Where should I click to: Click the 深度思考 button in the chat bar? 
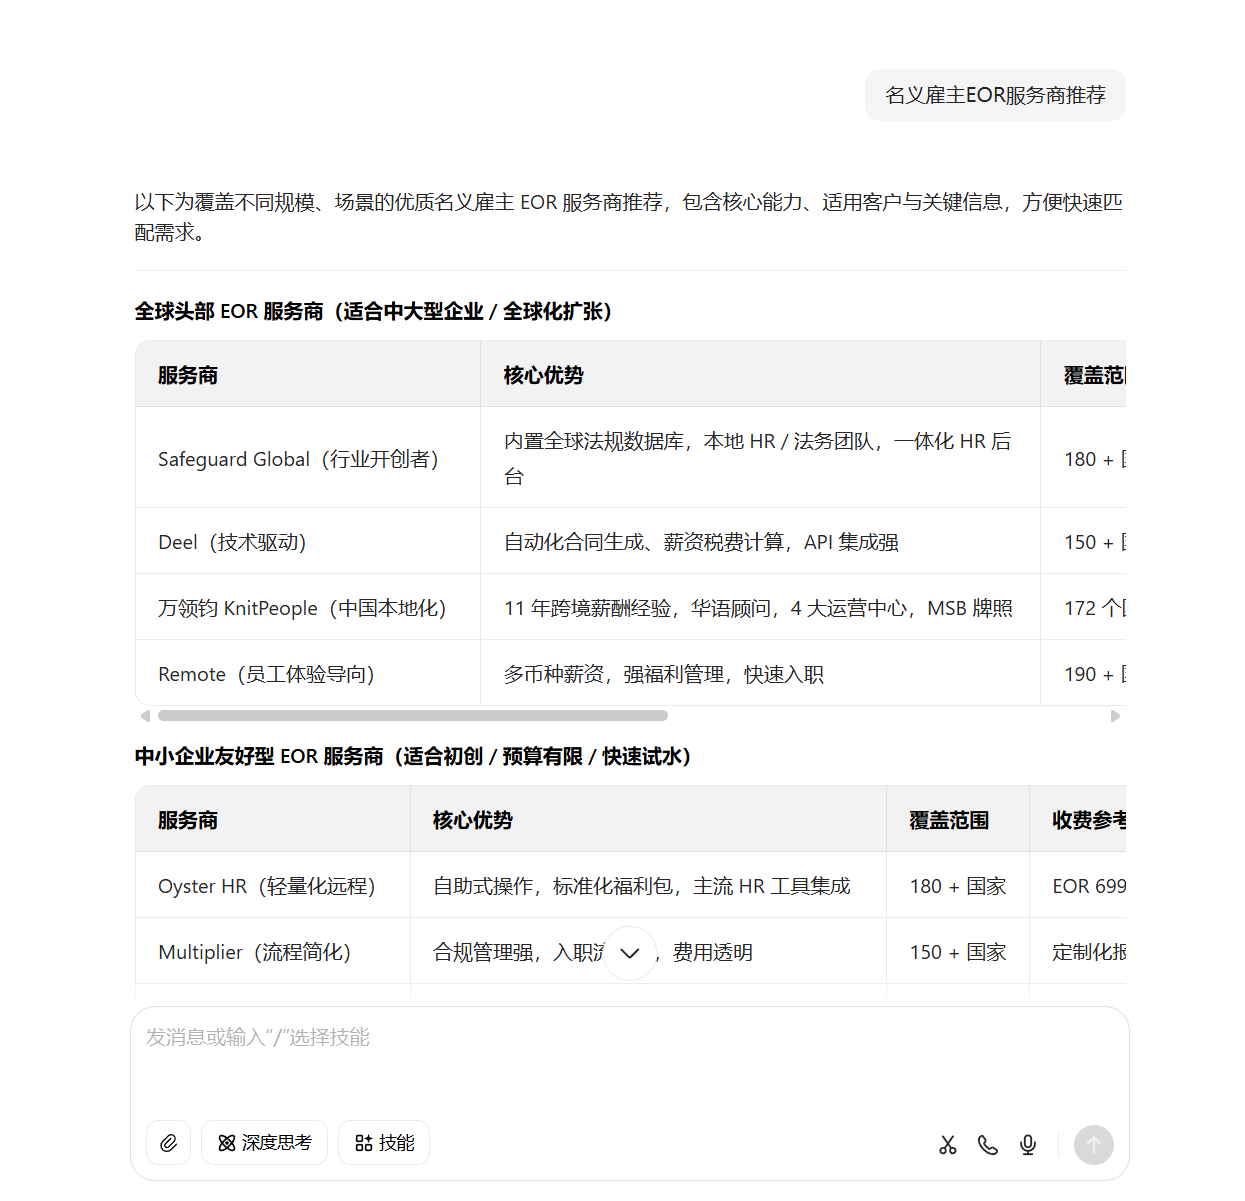click(x=264, y=1143)
